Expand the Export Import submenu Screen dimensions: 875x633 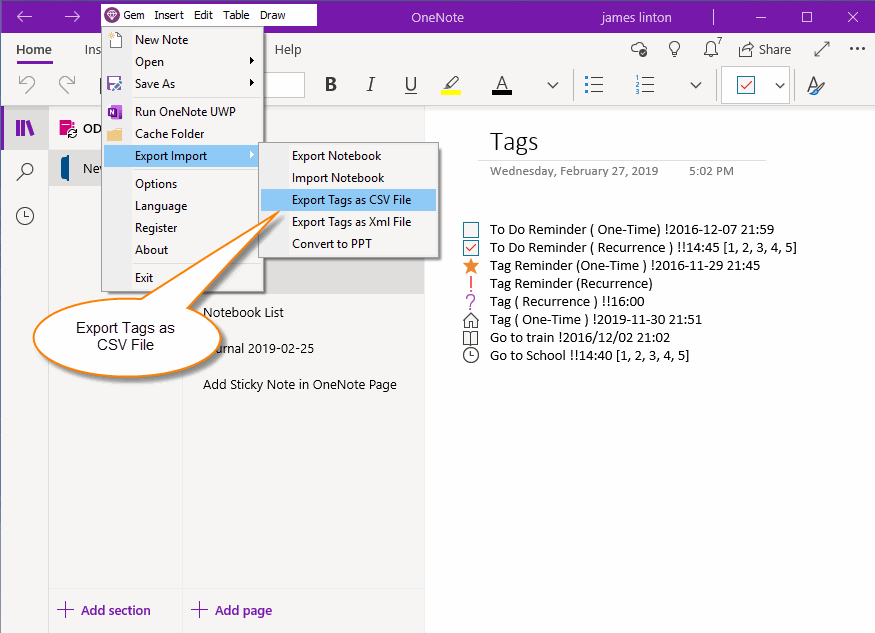tap(183, 156)
